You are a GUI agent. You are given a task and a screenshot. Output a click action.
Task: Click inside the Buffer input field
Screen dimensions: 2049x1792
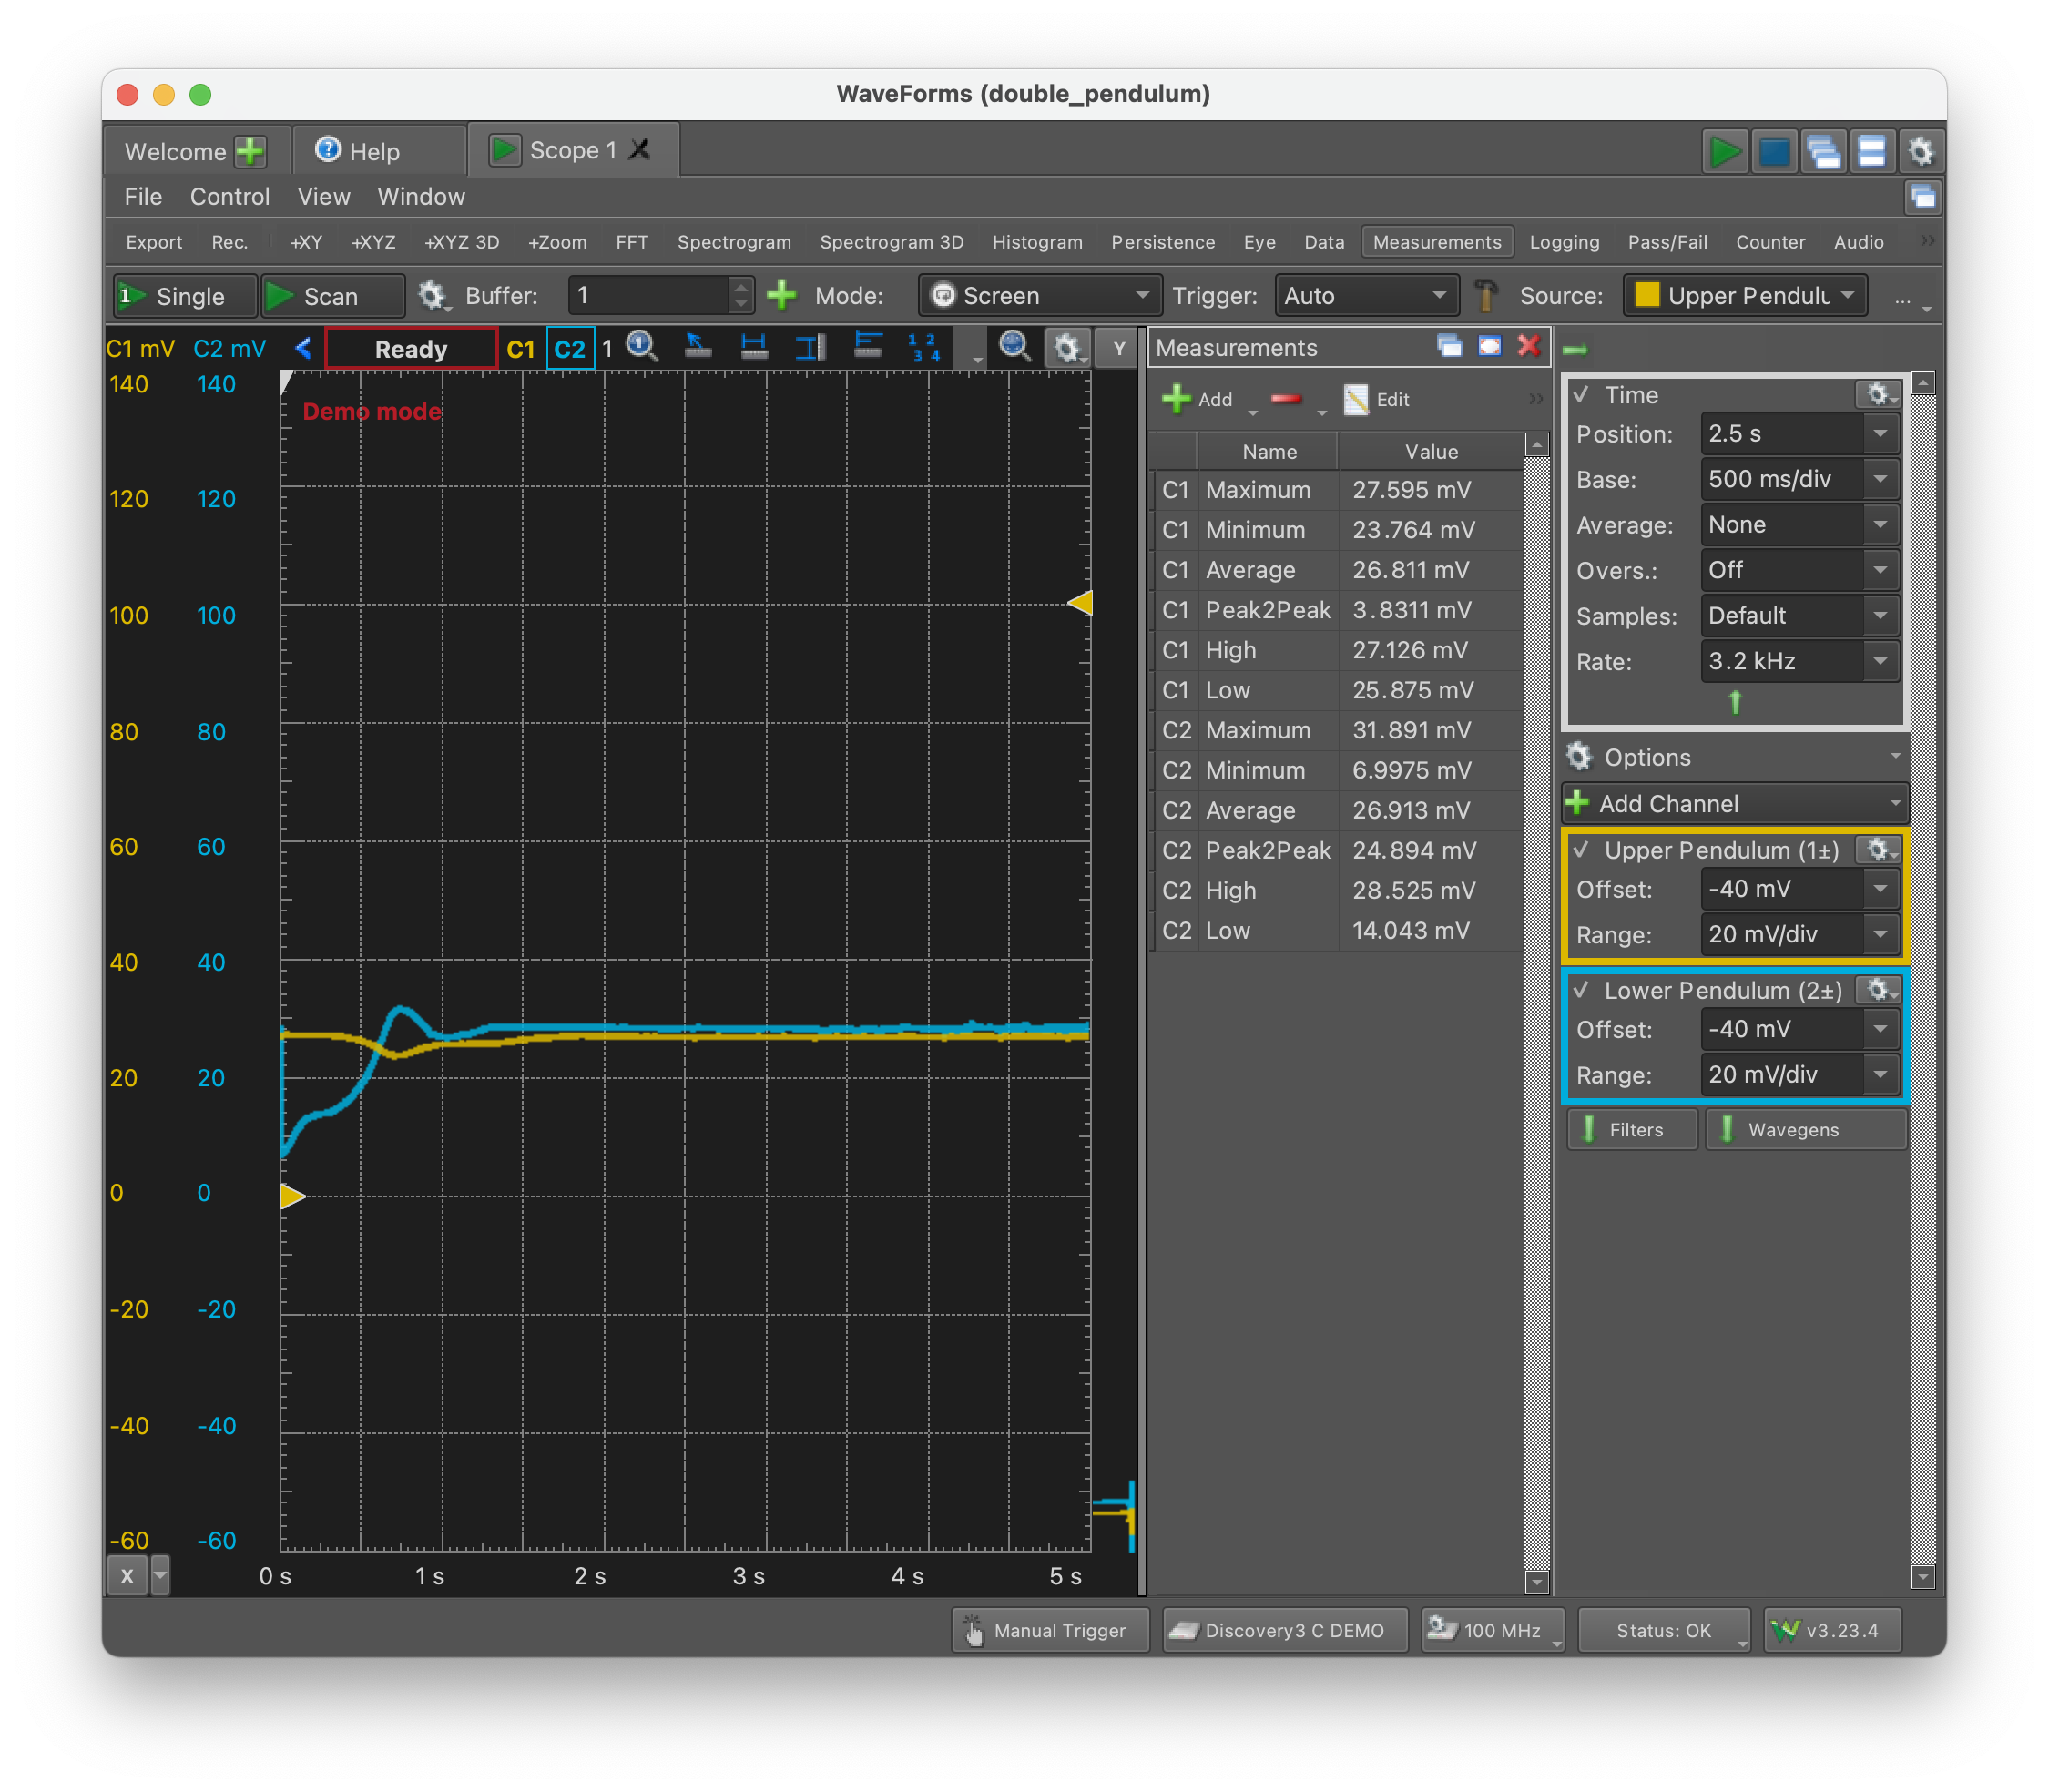pyautogui.click(x=650, y=295)
